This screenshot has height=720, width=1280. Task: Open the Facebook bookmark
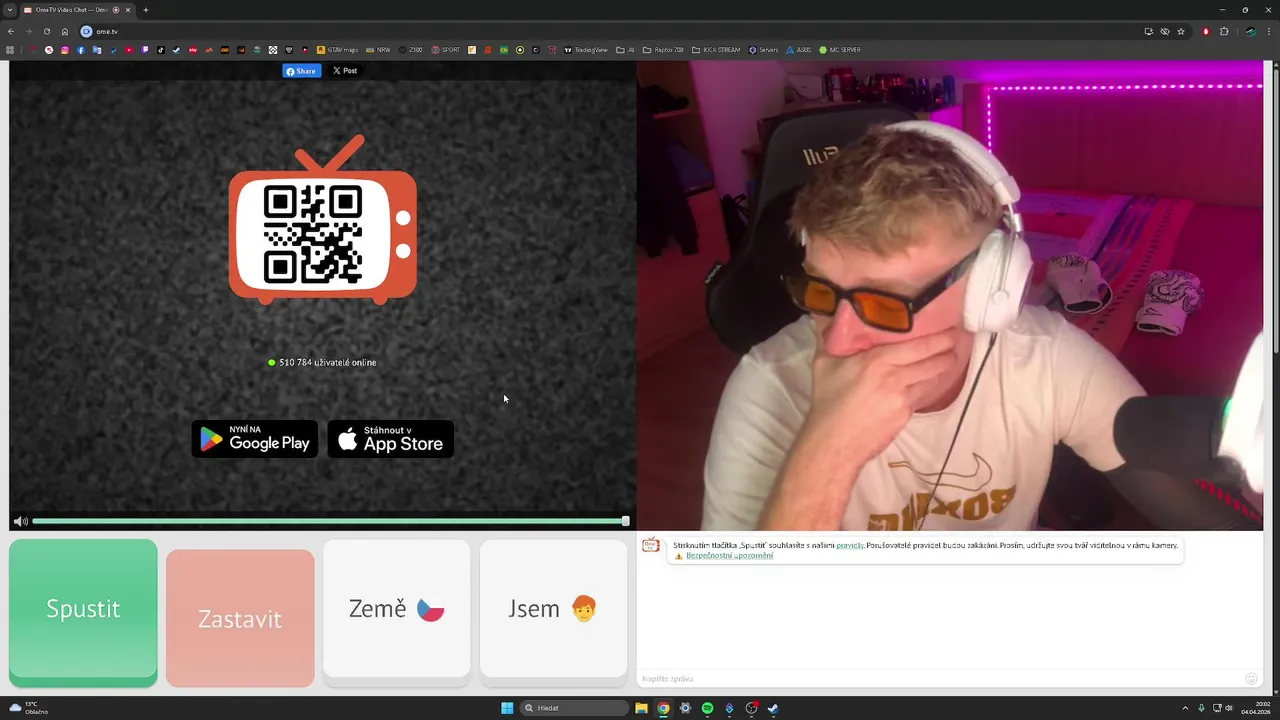pos(81,50)
